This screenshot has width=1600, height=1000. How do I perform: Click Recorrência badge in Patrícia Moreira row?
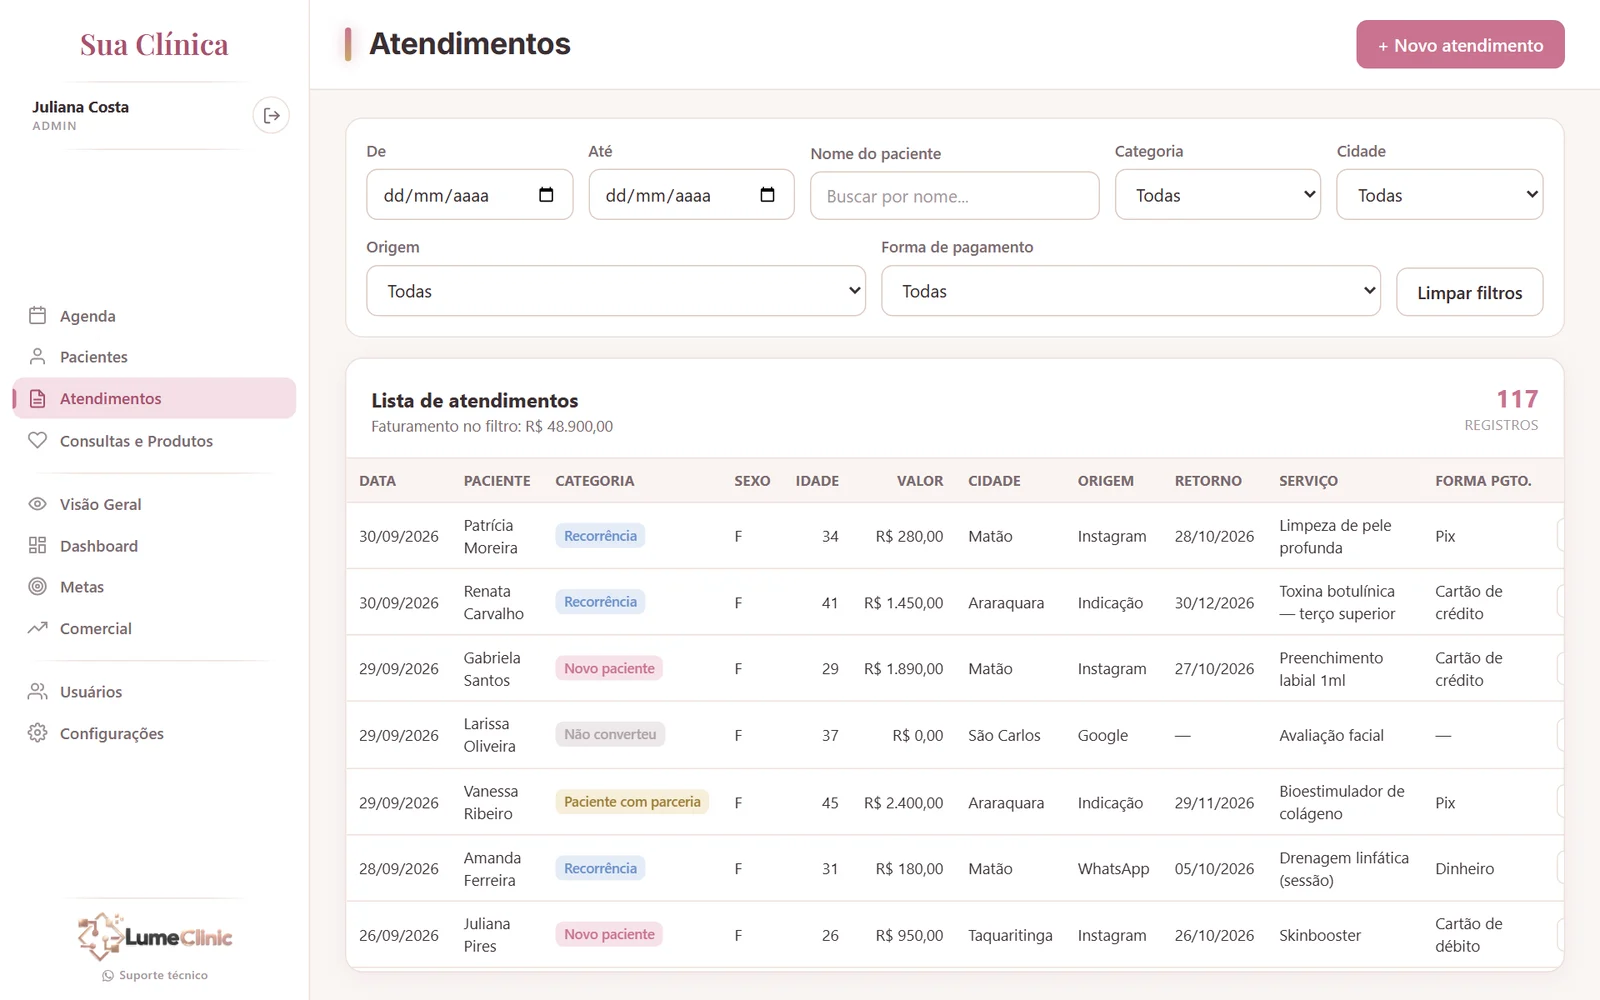point(600,536)
